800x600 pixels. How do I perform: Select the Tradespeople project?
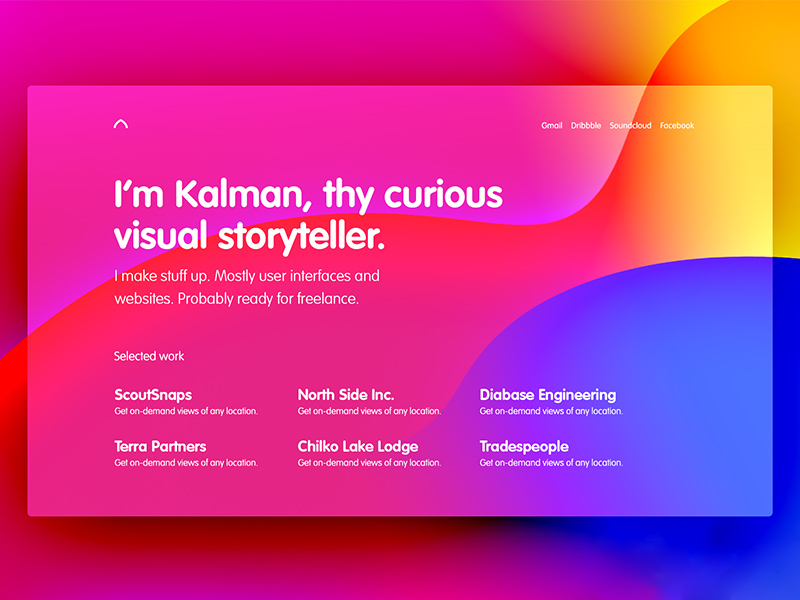(x=525, y=447)
